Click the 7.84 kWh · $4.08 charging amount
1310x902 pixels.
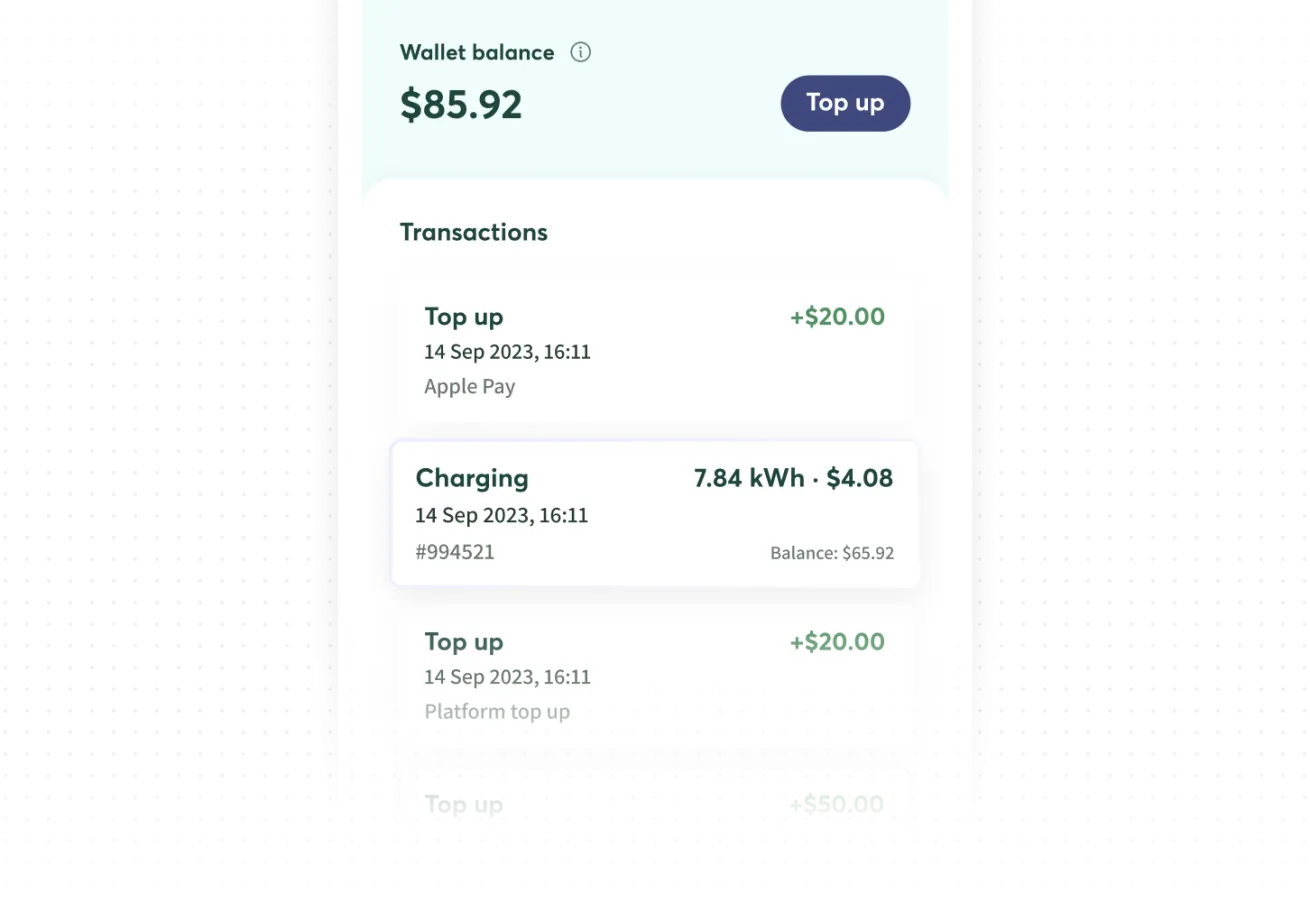click(x=793, y=478)
